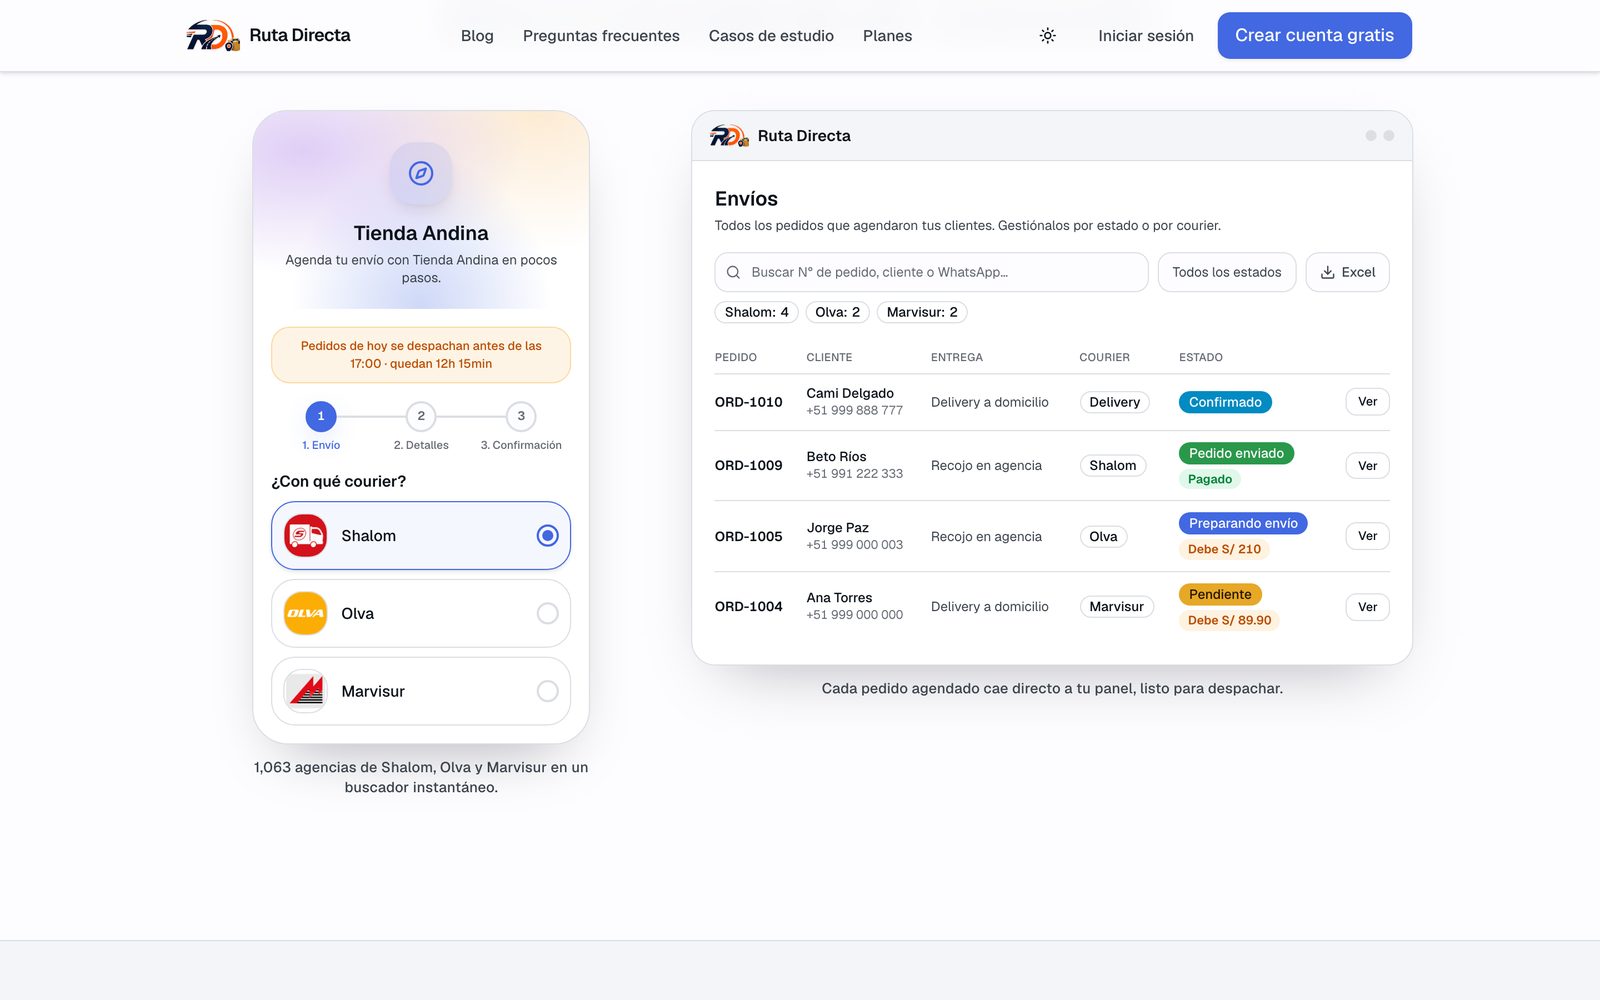This screenshot has height=1000, width=1600.
Task: View order ORD-1005 with Ver button
Action: coord(1367,536)
